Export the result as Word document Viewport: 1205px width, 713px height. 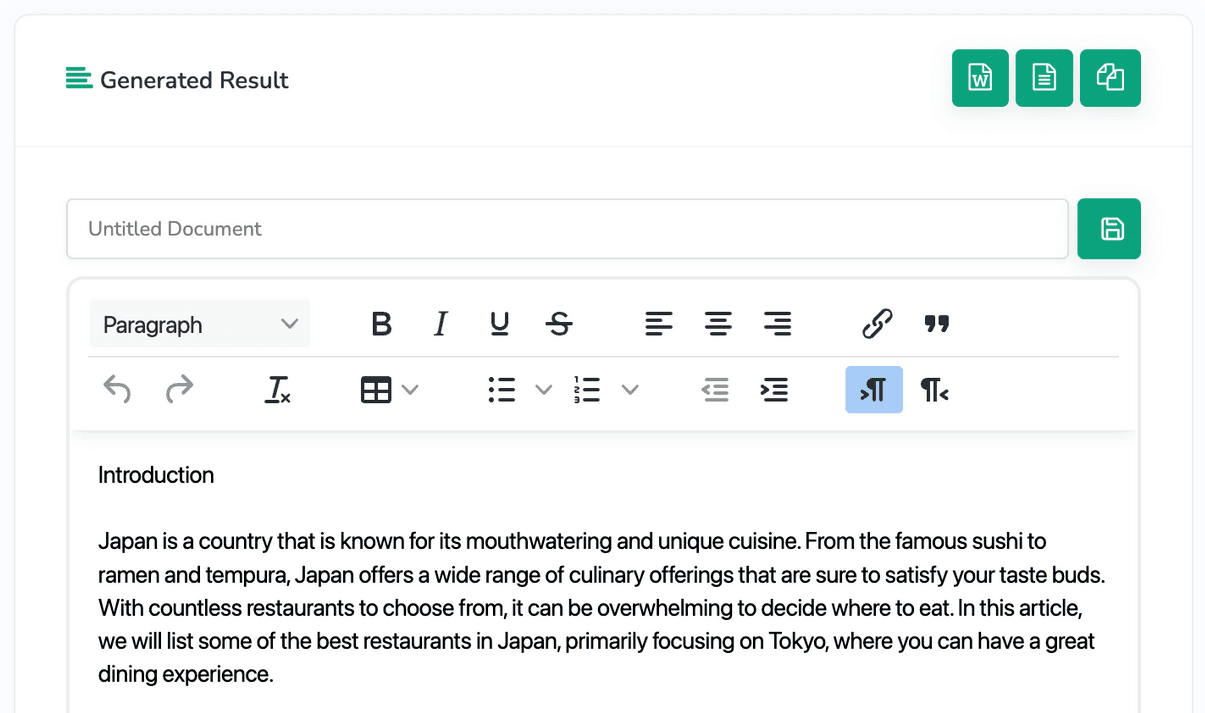tap(980, 78)
